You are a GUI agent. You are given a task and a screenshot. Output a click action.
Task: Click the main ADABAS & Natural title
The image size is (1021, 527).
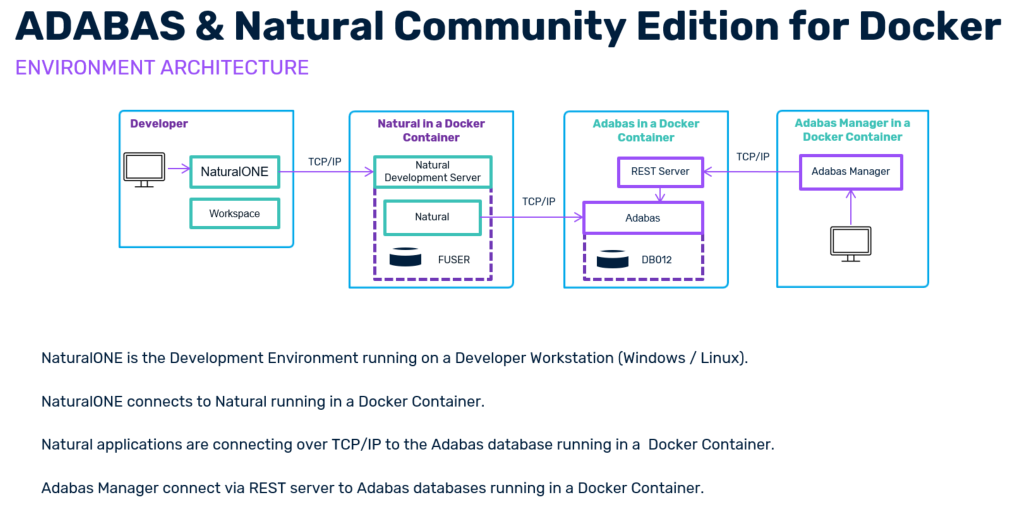click(508, 27)
